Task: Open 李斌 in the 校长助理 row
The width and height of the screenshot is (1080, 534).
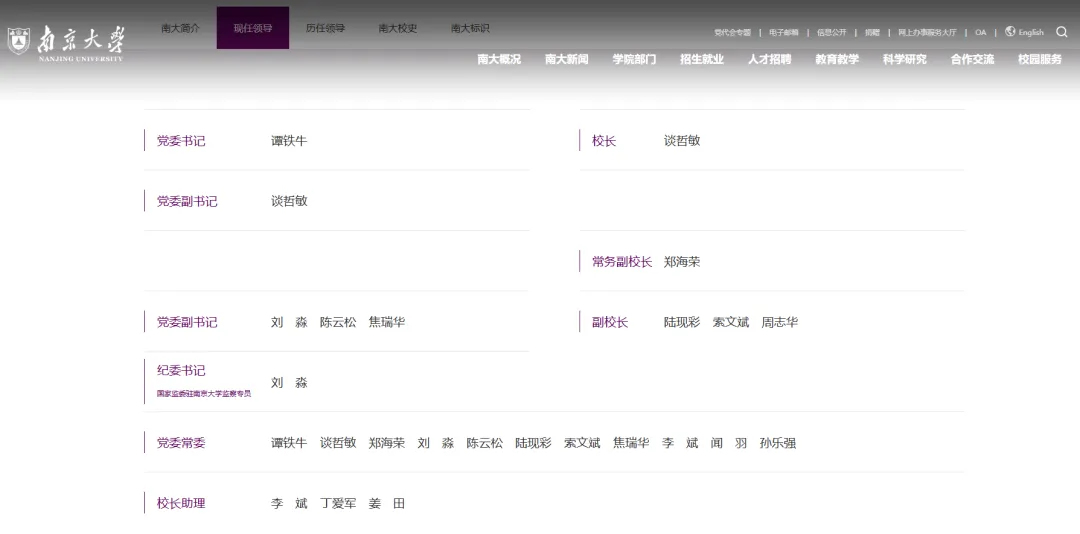Action: [289, 503]
